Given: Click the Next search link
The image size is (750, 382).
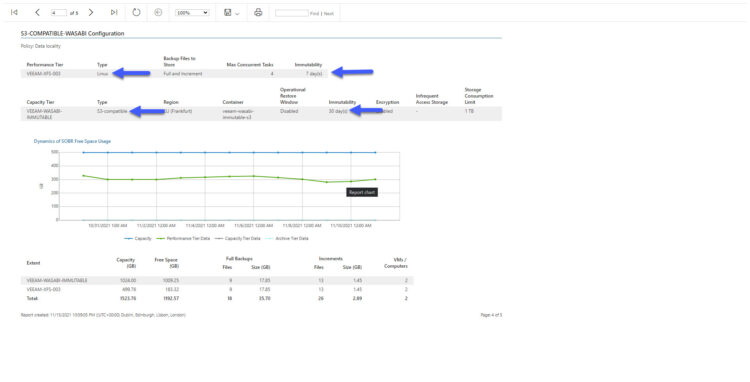Looking at the screenshot, I should click(329, 13).
